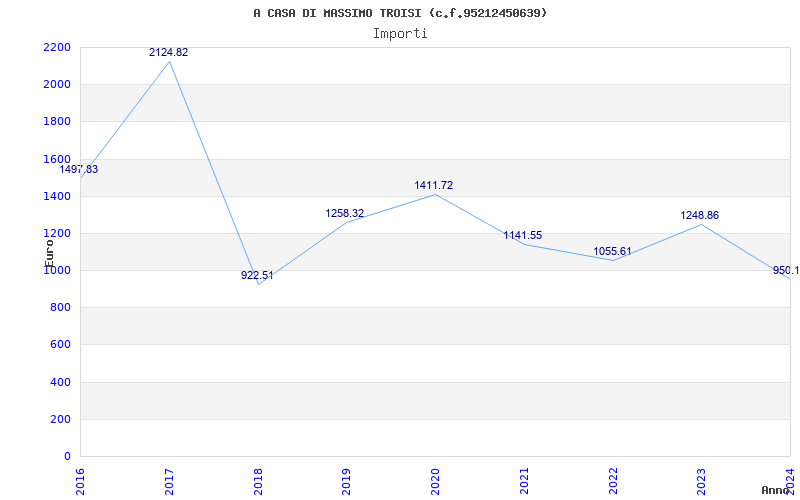800x500 pixels.
Task: Click the 2023 x-axis label
Action: [x=702, y=481]
